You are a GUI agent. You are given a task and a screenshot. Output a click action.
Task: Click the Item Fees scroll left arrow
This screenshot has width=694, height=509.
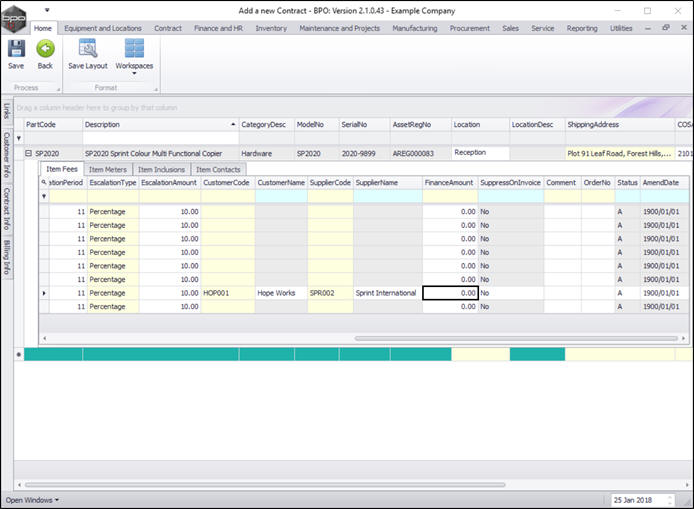tap(44, 339)
